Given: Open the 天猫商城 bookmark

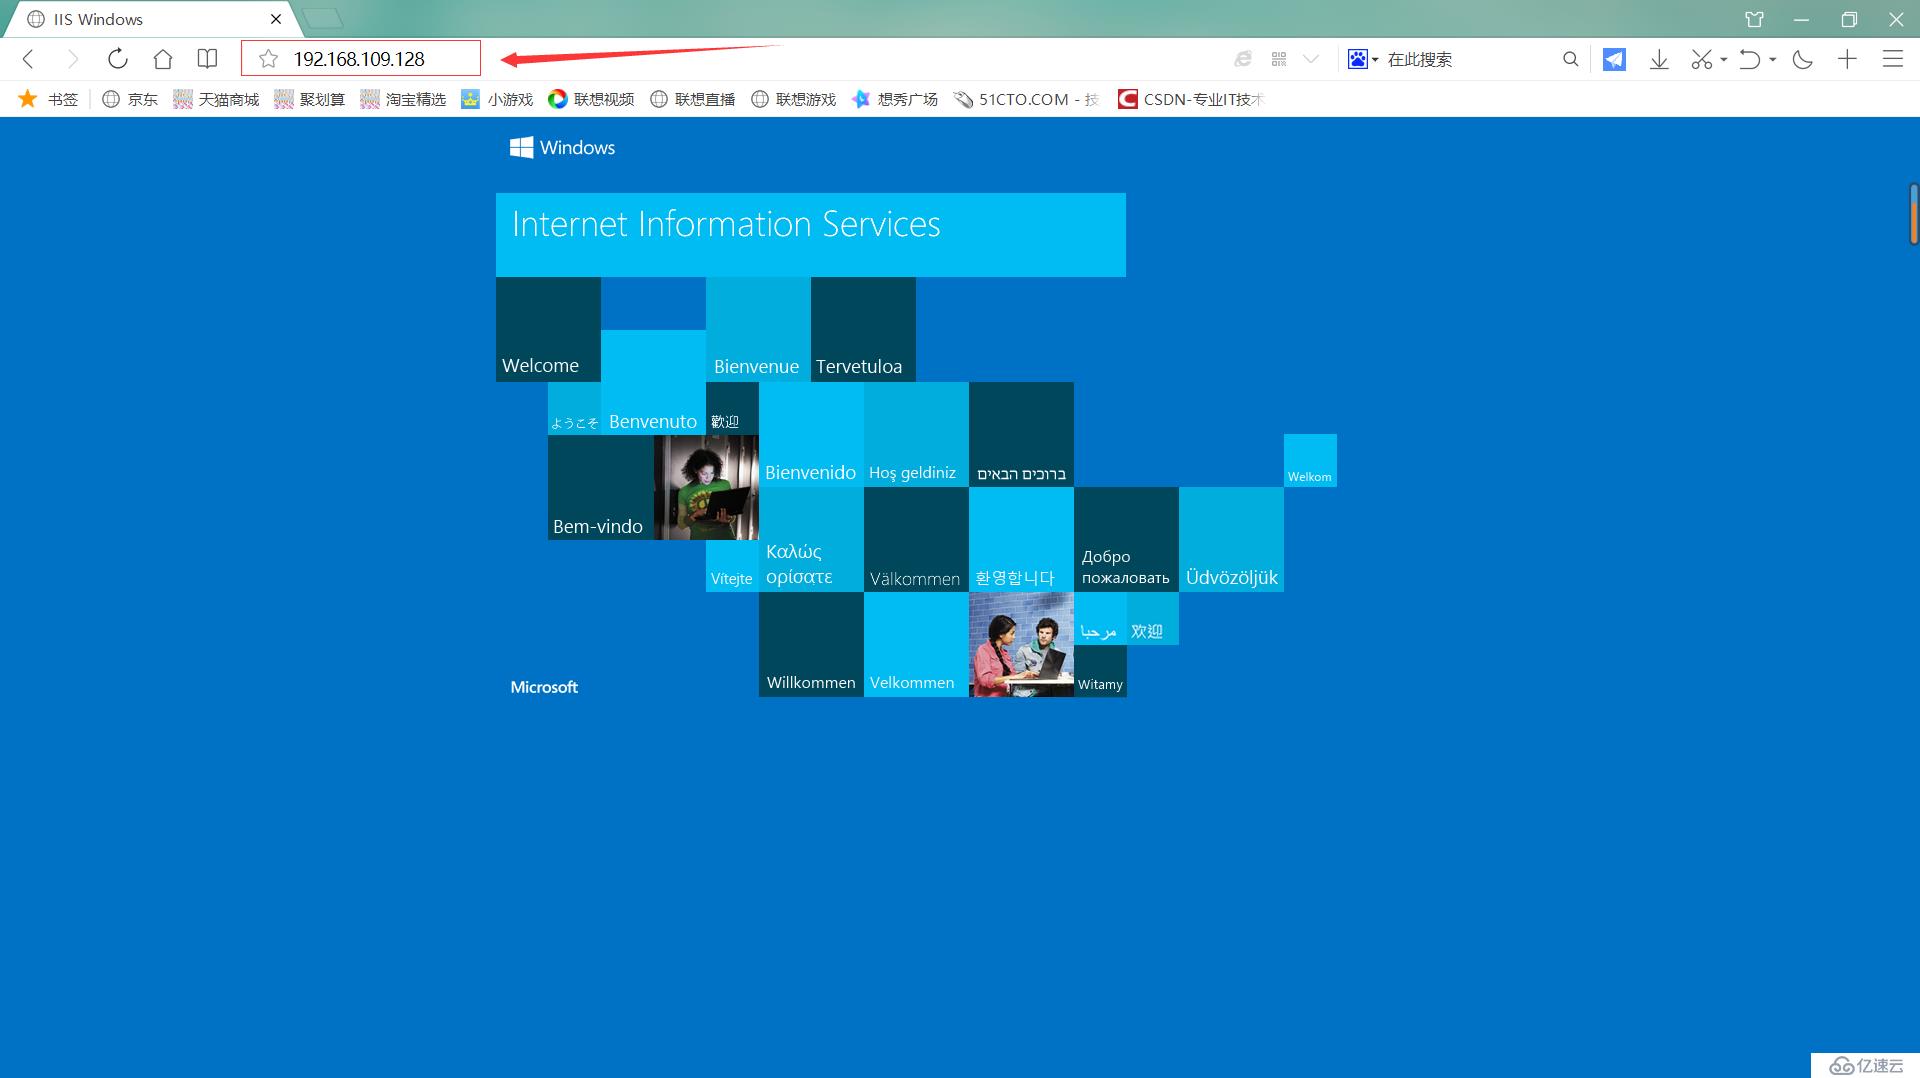Looking at the screenshot, I should click(x=216, y=99).
